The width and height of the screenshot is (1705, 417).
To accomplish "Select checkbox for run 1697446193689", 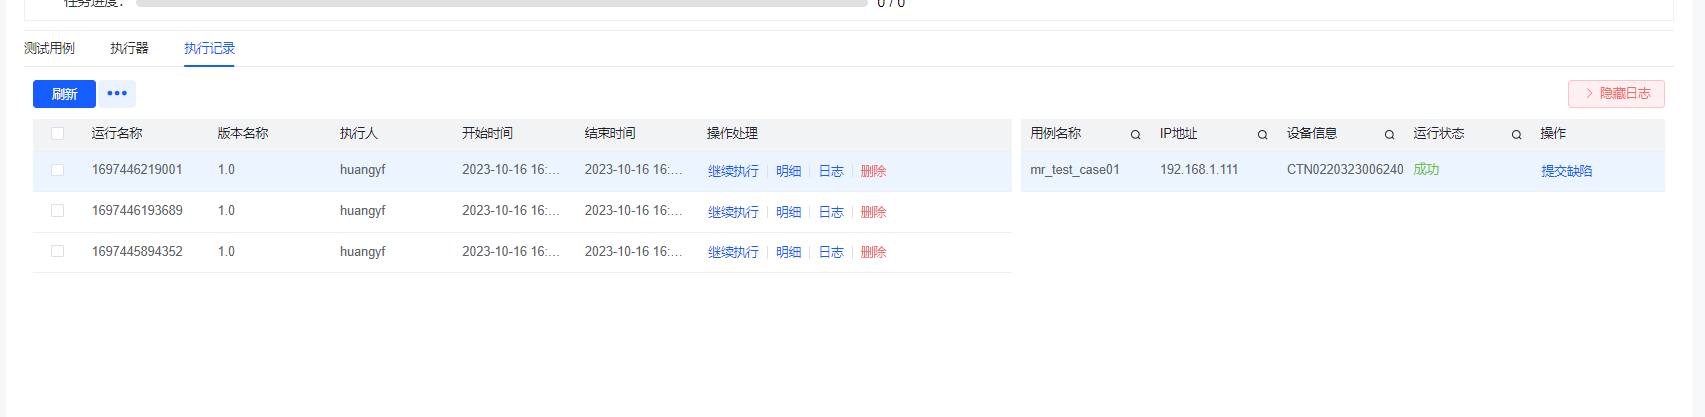I will coord(57,211).
